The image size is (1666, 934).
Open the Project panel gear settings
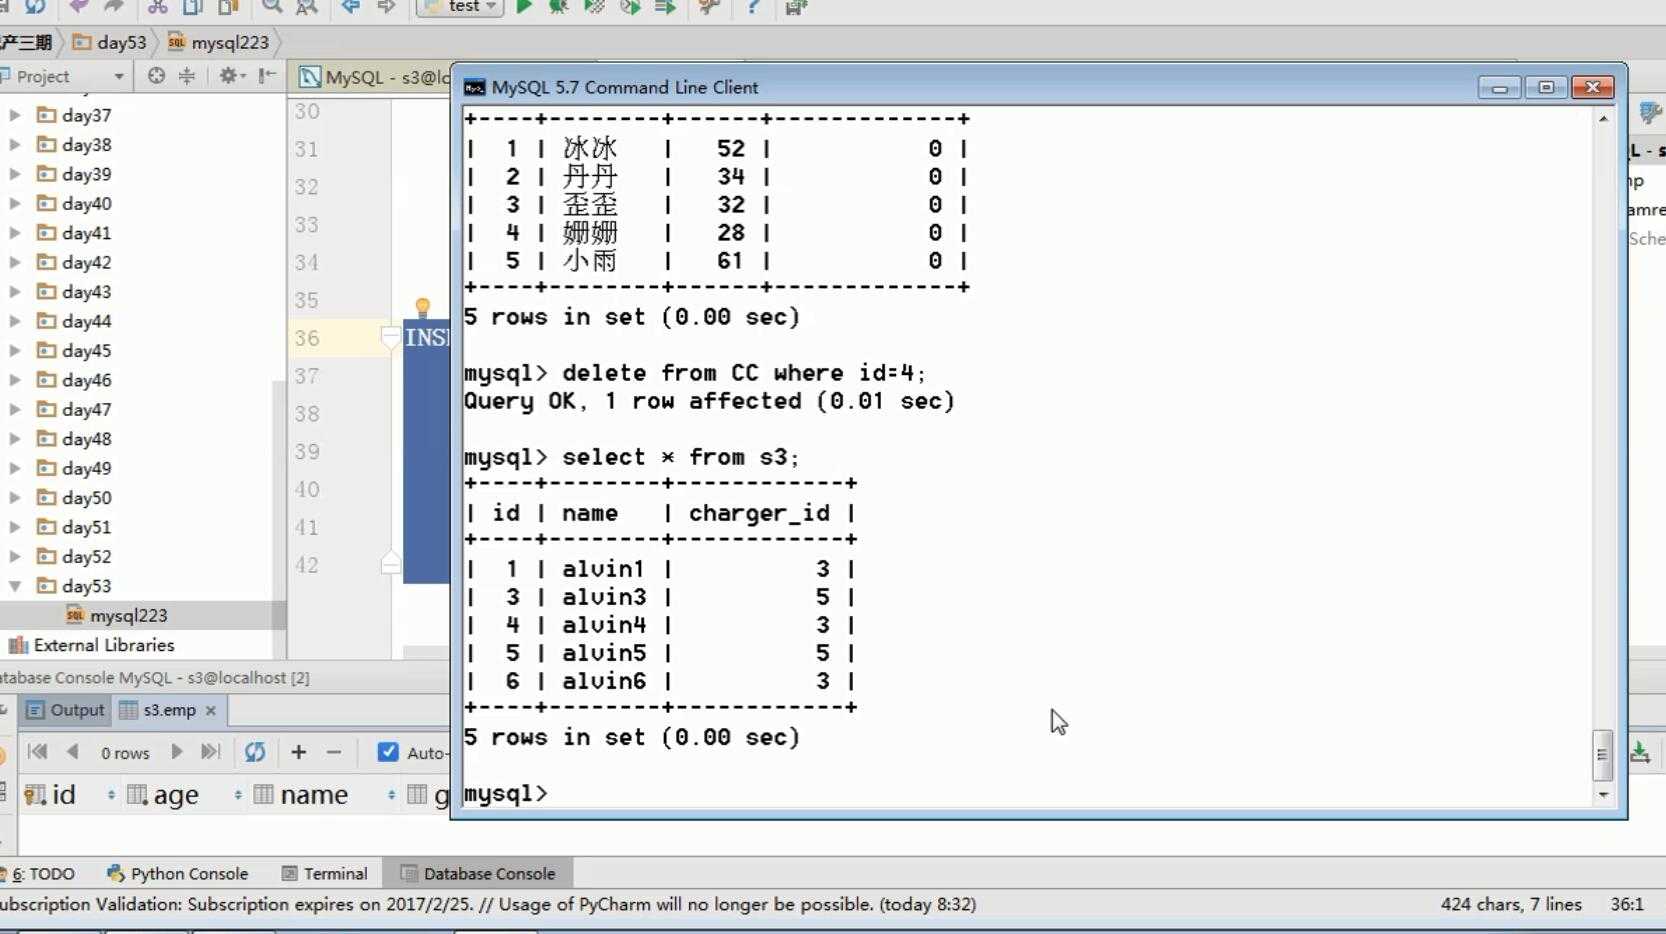tap(232, 76)
